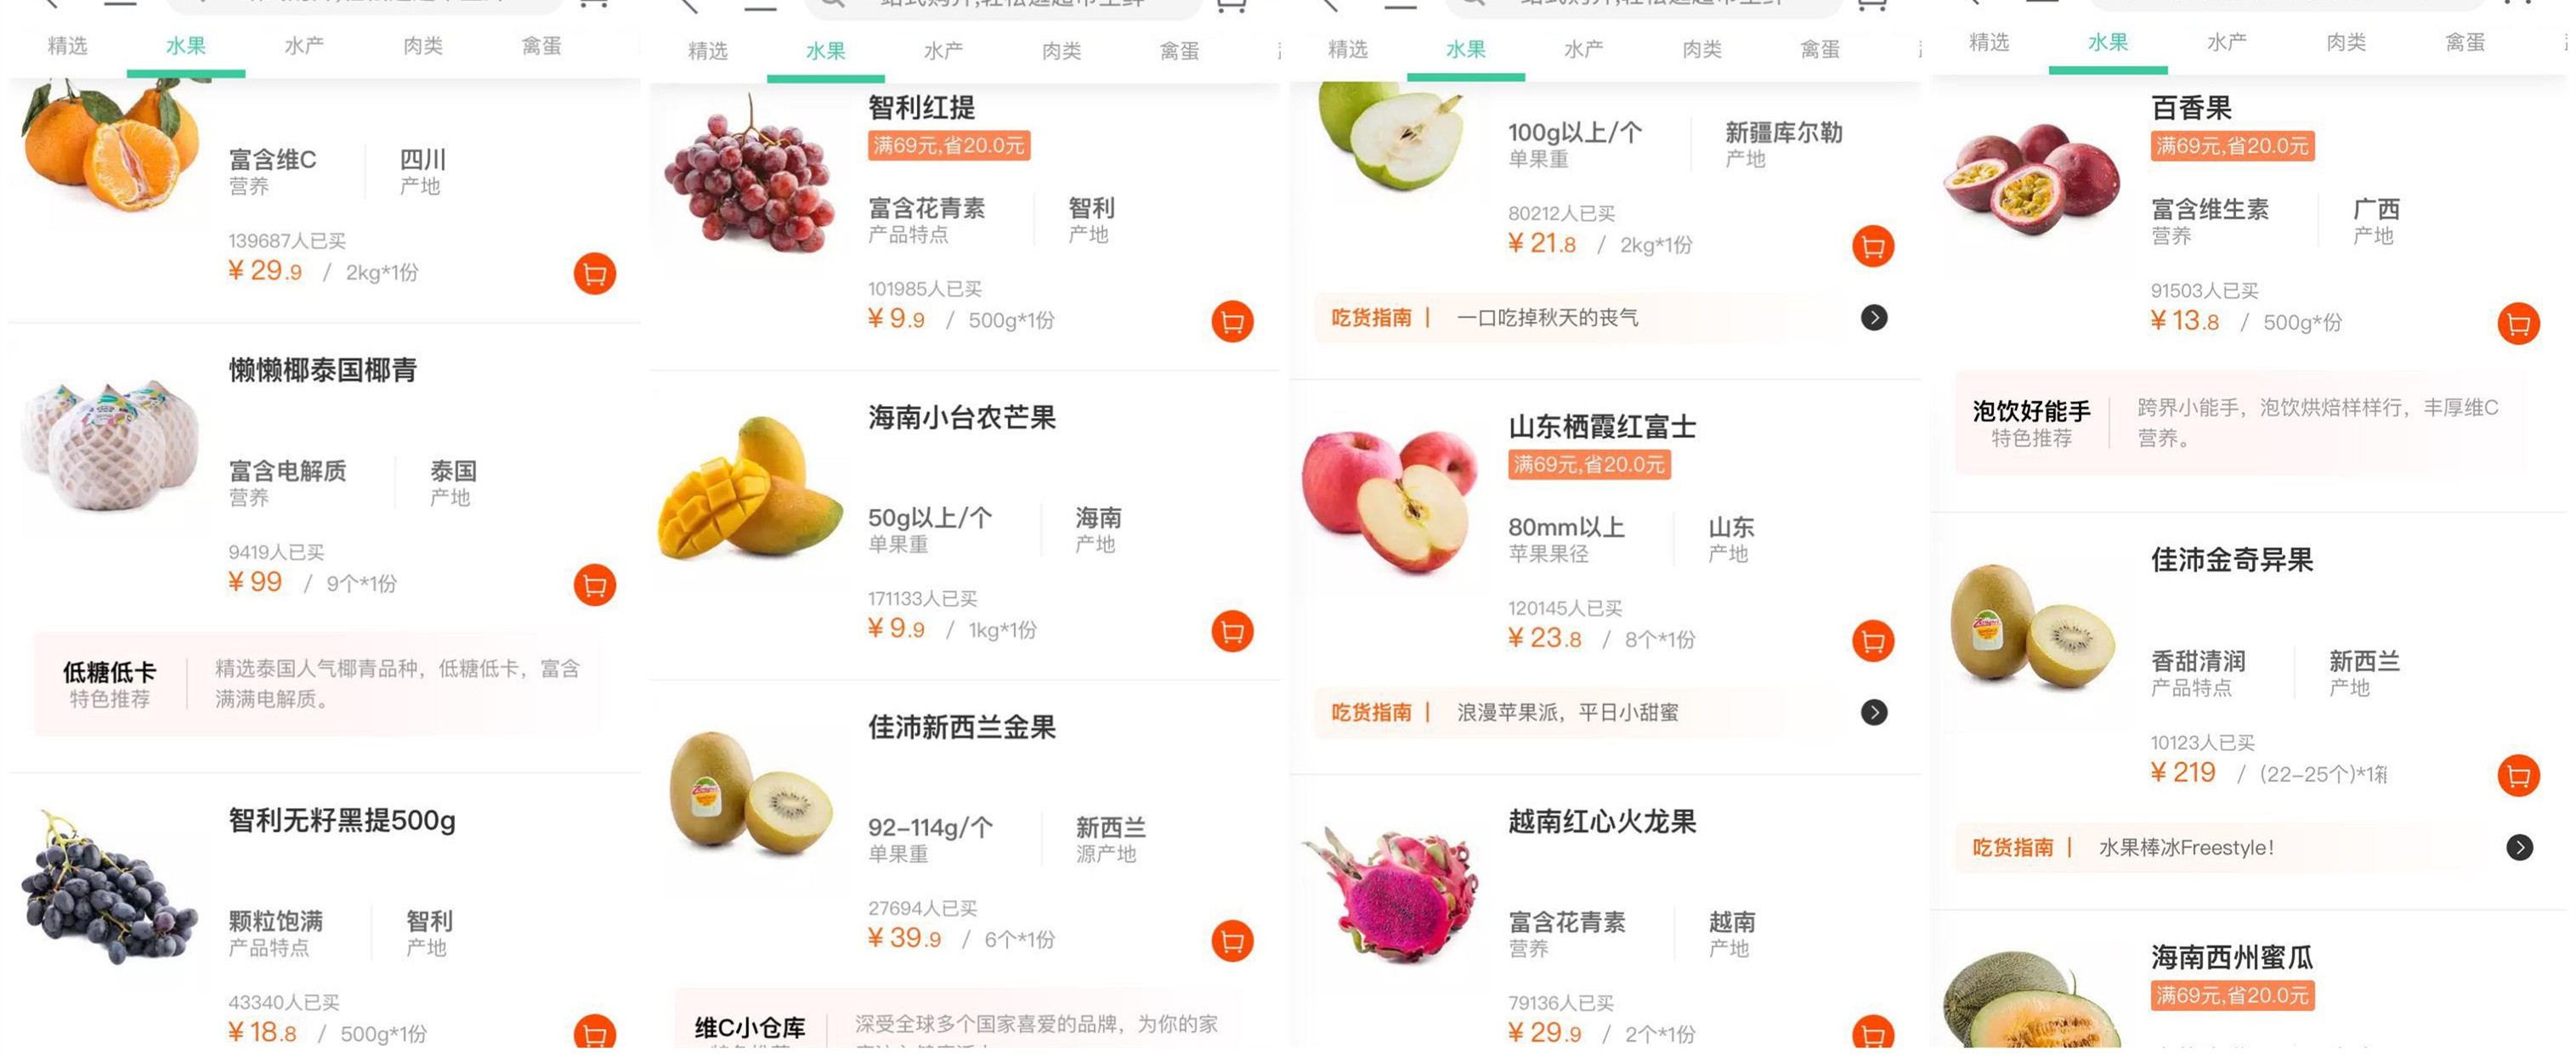Image resolution: width=2576 pixels, height=1056 pixels.
Task: Expand 浪漫苹果派 guide arrow
Action: pos(1874,712)
